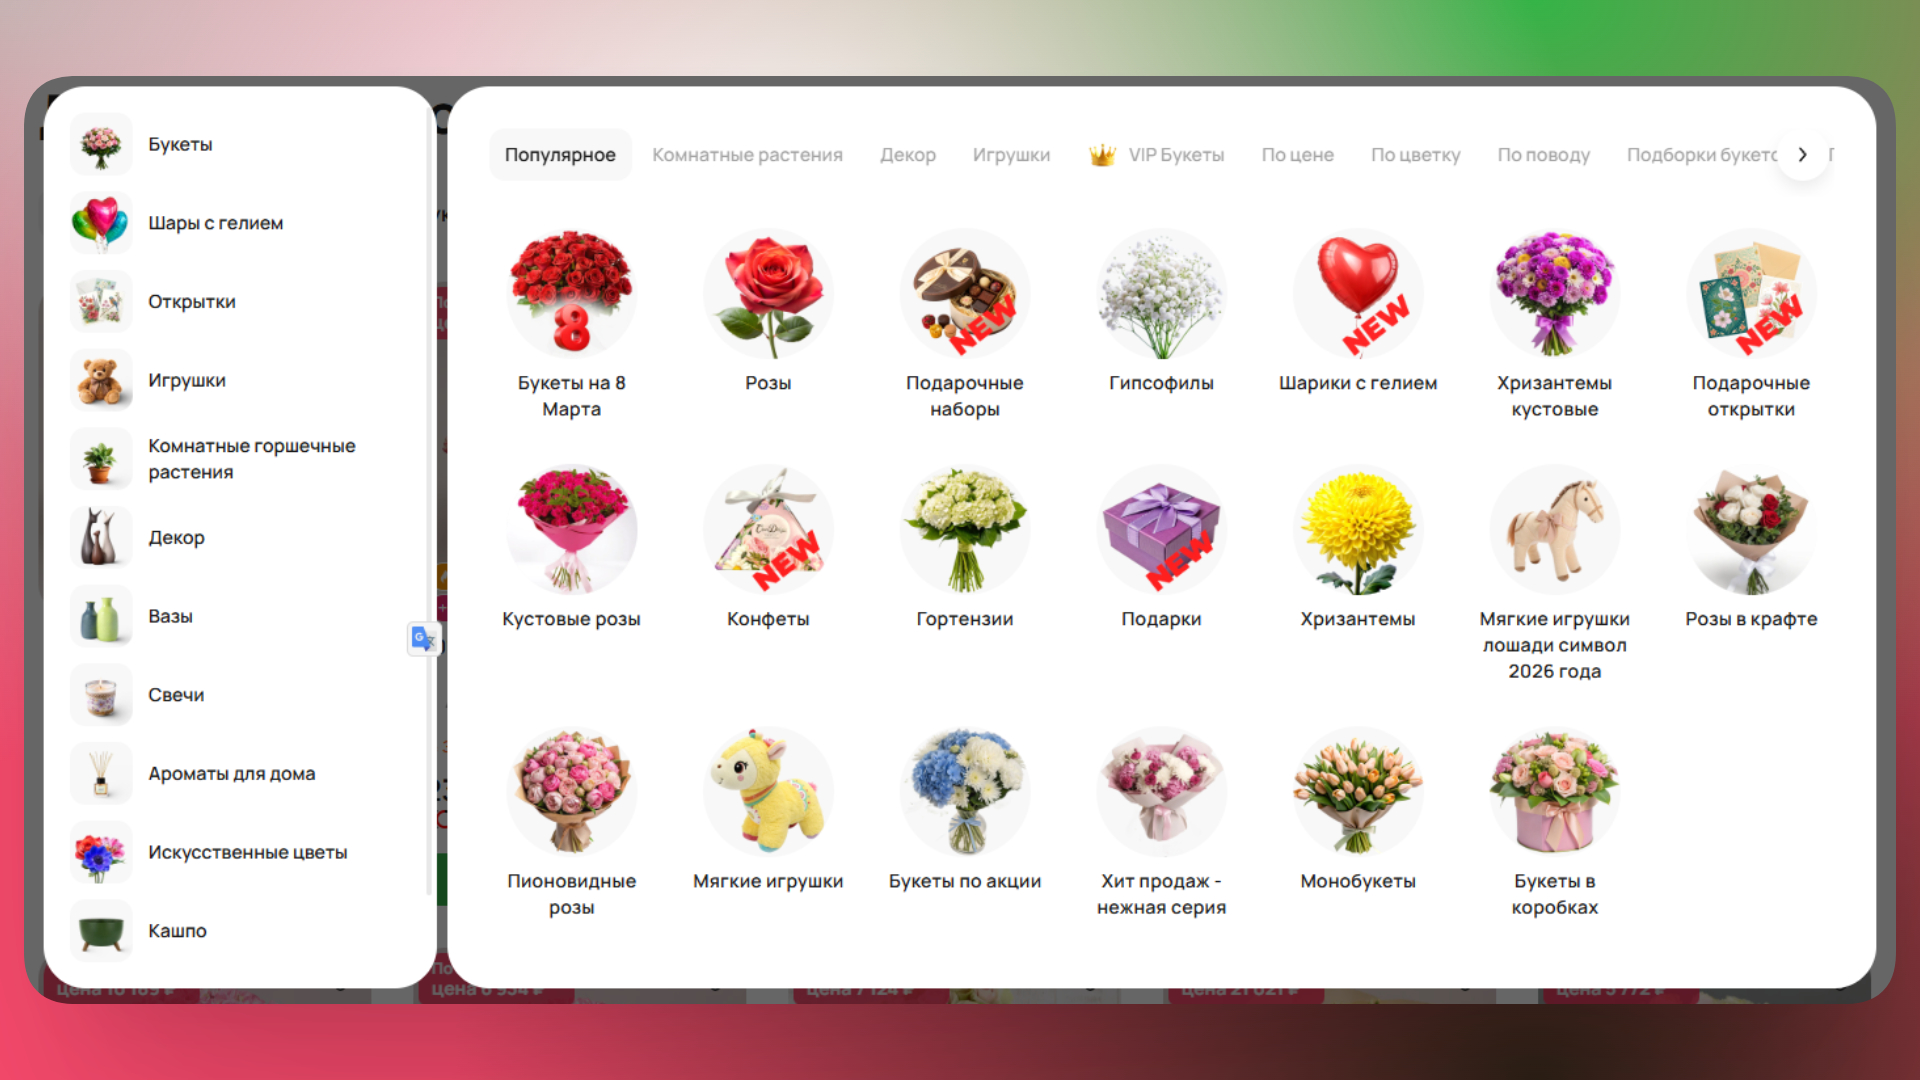Viewport: 1920px width, 1080px height.
Task: Select the Шары с гелием balloon icon
Action: pyautogui.click(x=101, y=223)
